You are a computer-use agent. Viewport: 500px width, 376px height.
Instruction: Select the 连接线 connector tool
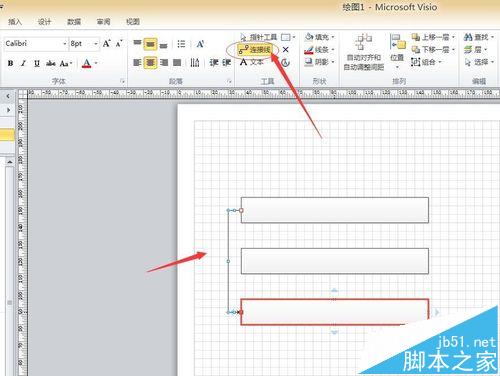coord(254,50)
